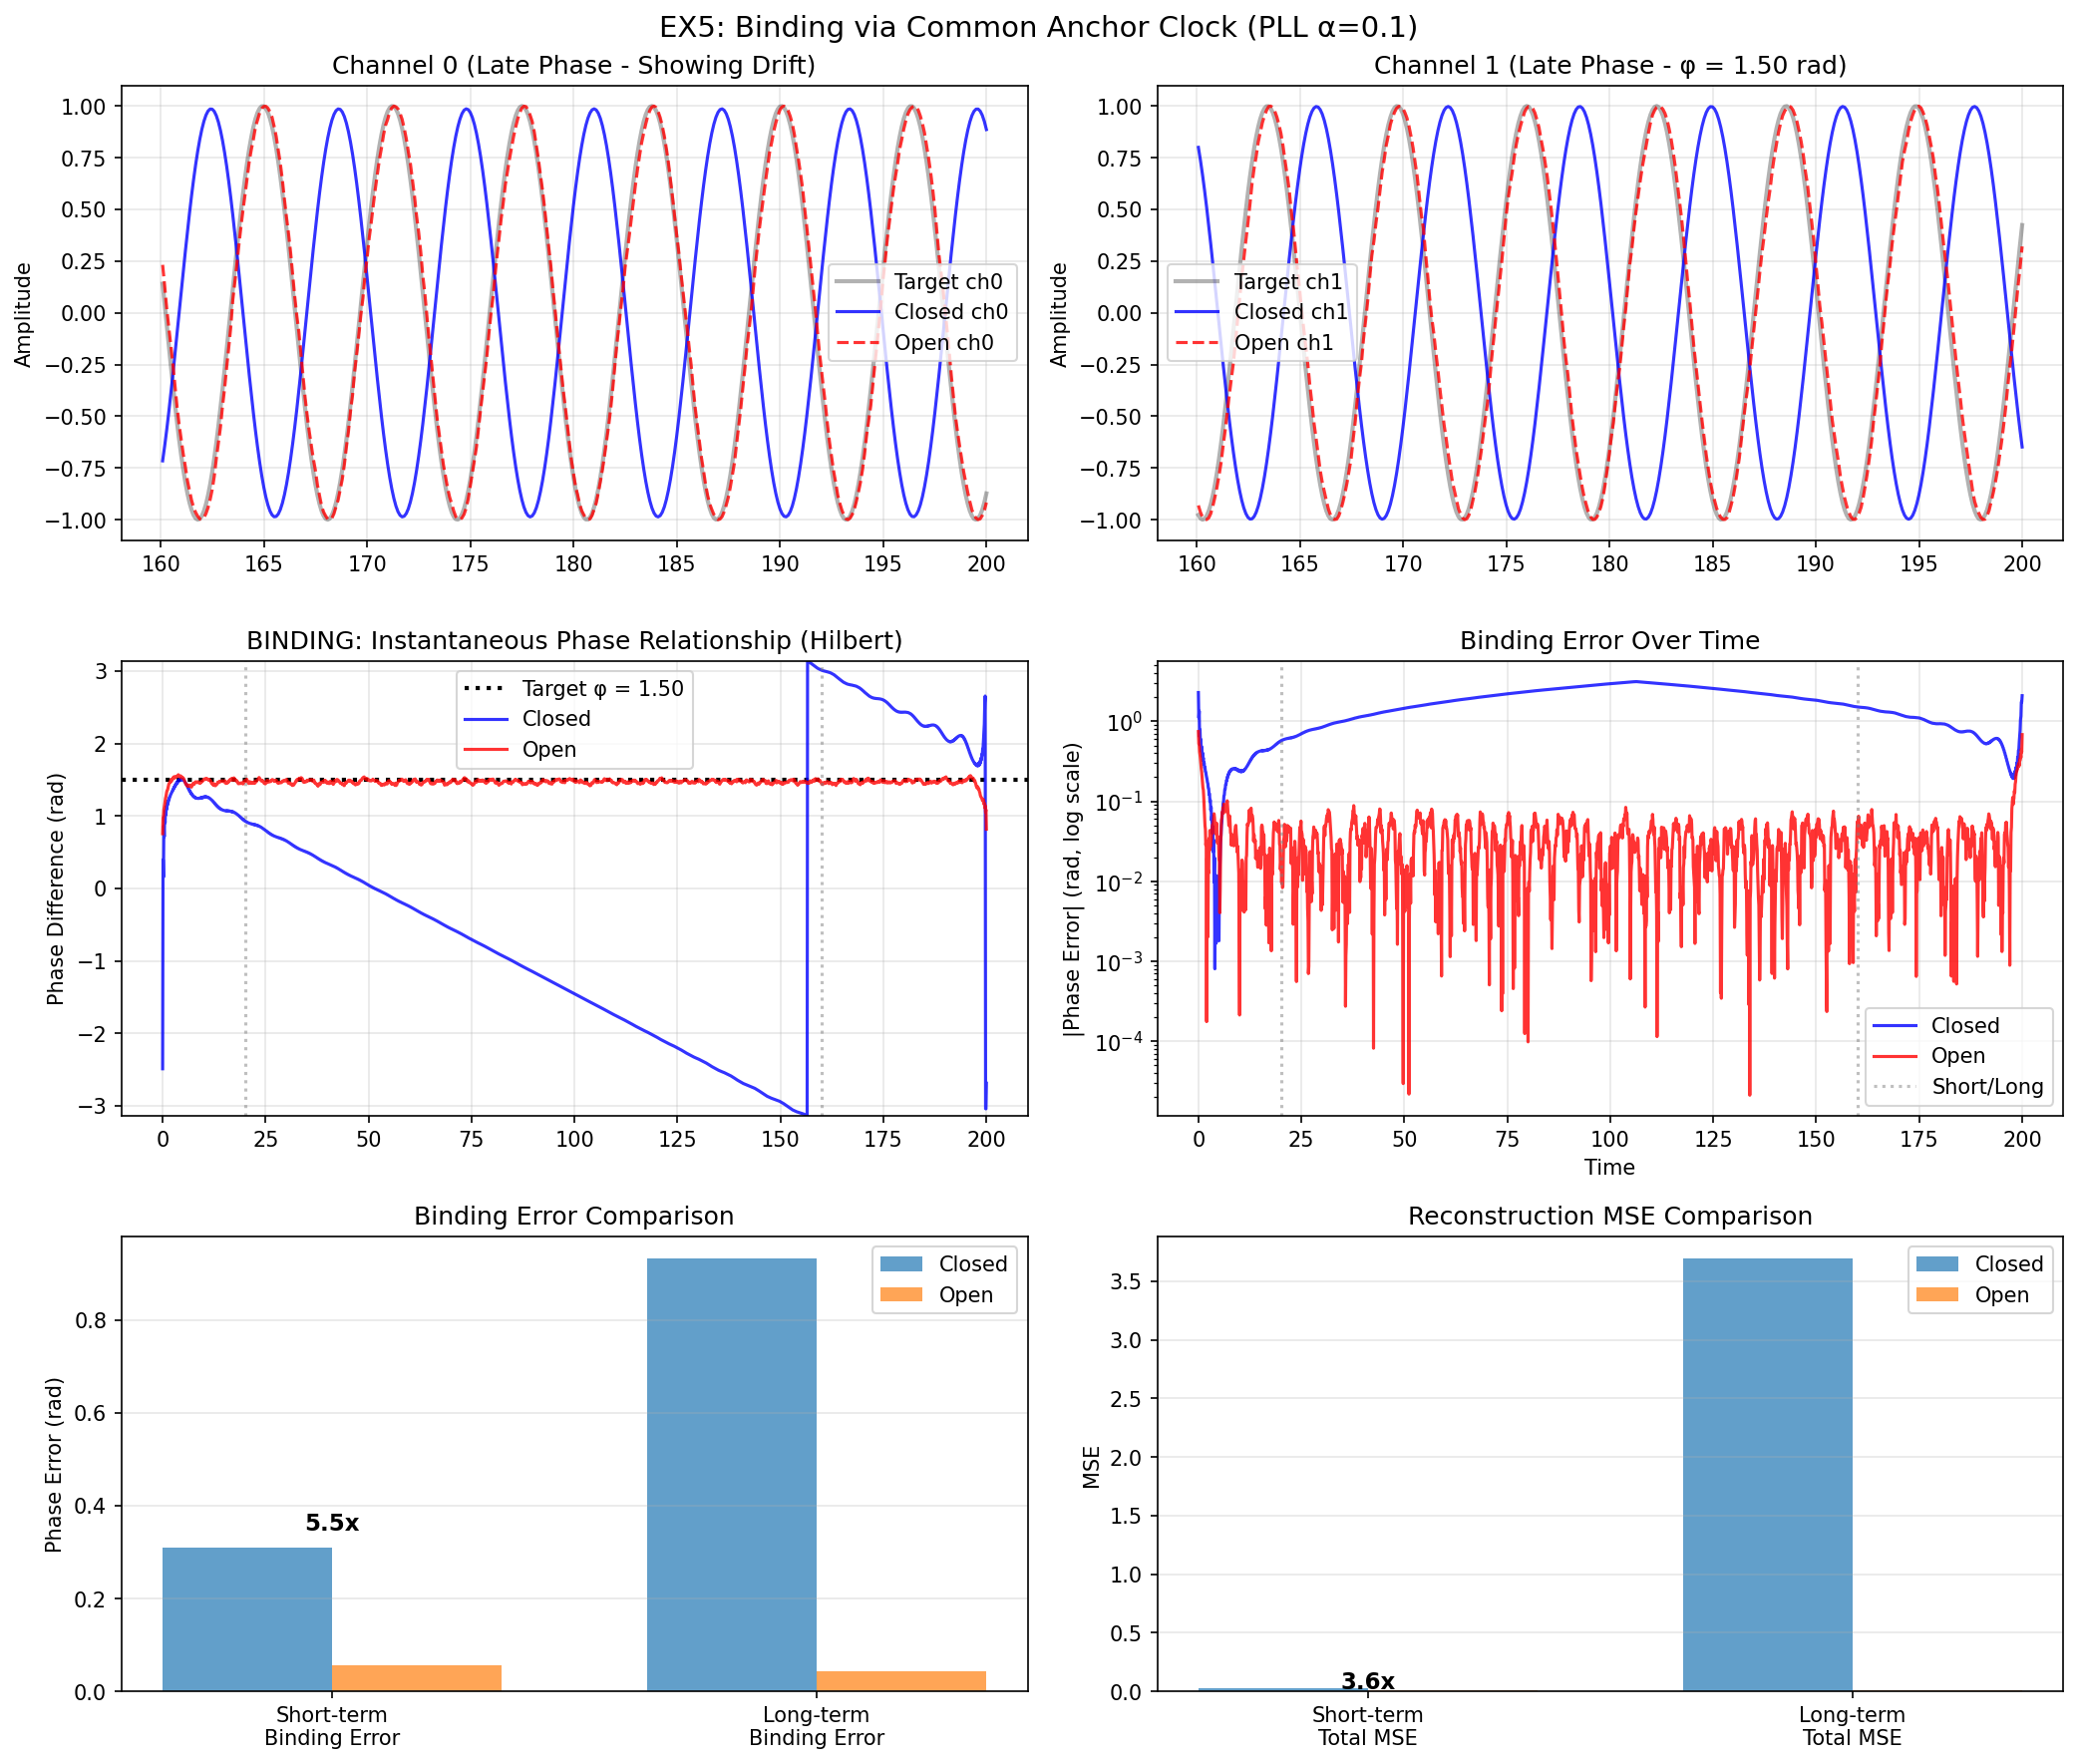Click the 'Closed ch0' legend line

[858, 312]
